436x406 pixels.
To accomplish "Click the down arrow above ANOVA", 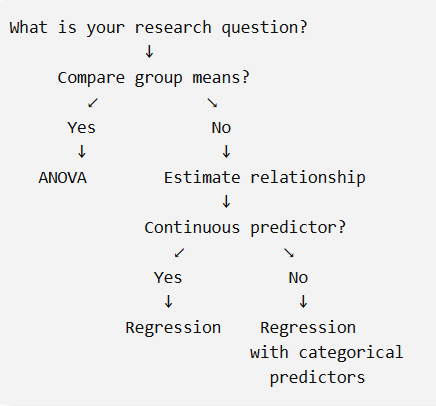I will point(82,152).
